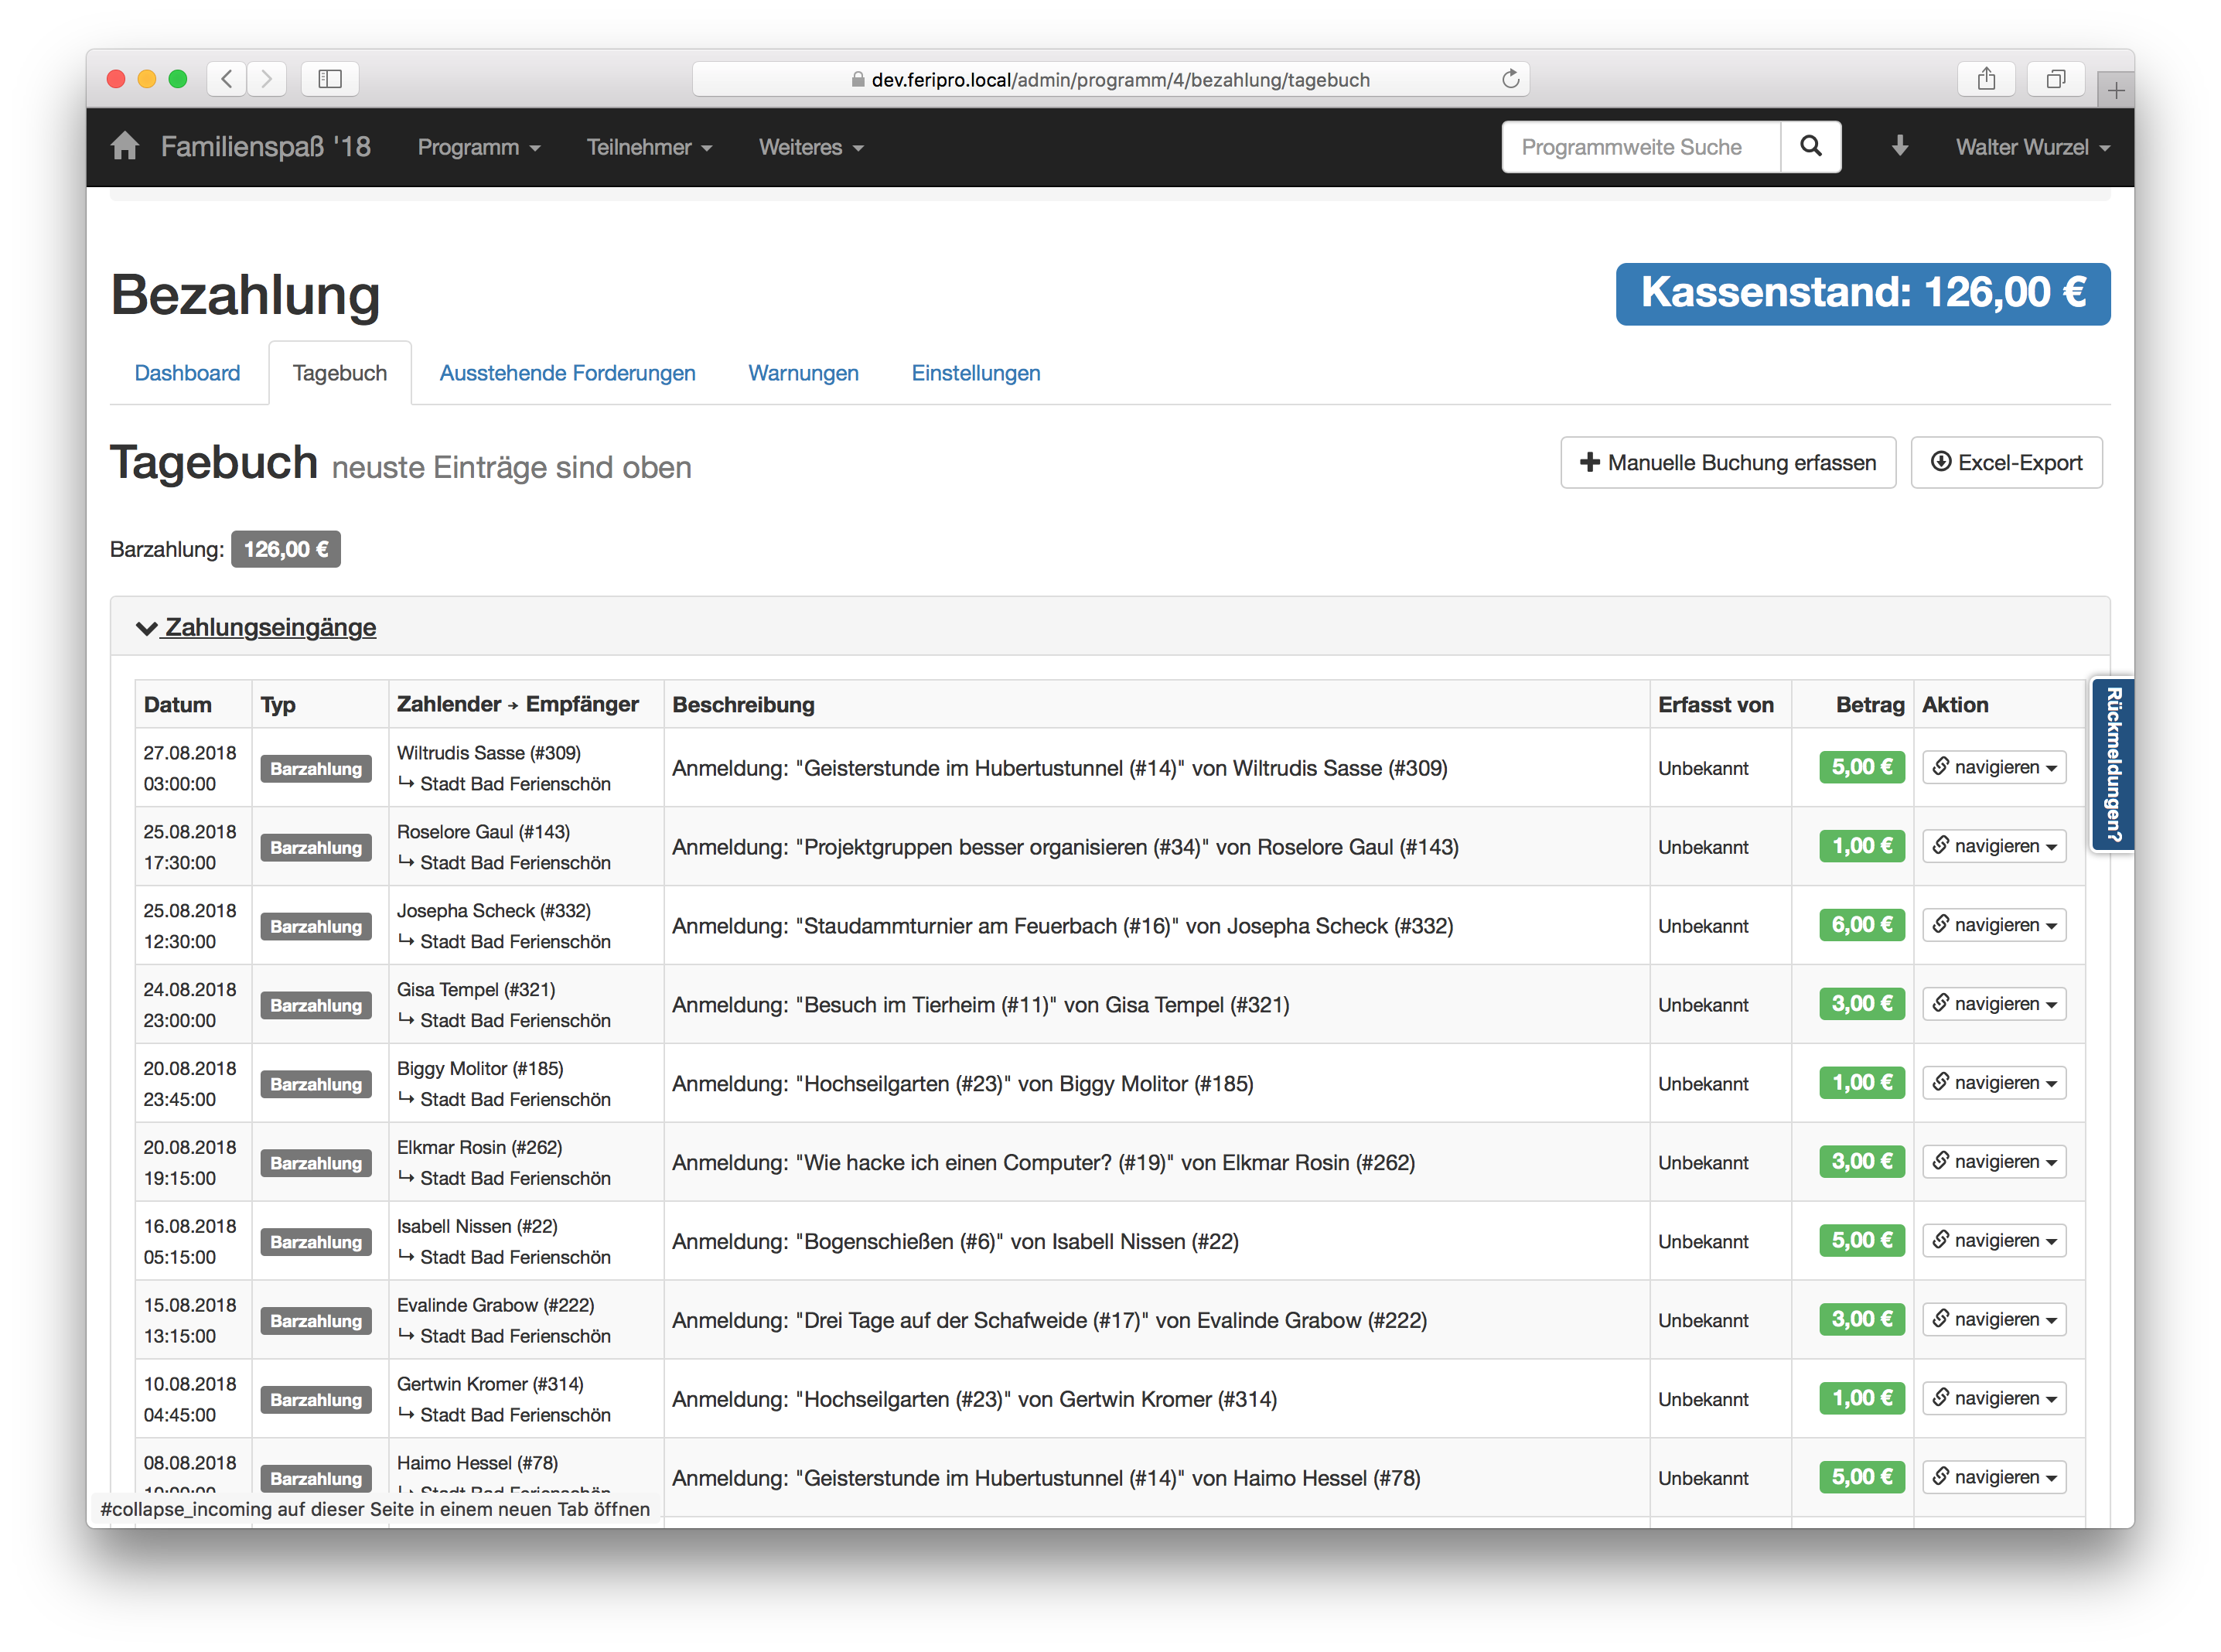Toggle the browser sidebar icon

[329, 79]
